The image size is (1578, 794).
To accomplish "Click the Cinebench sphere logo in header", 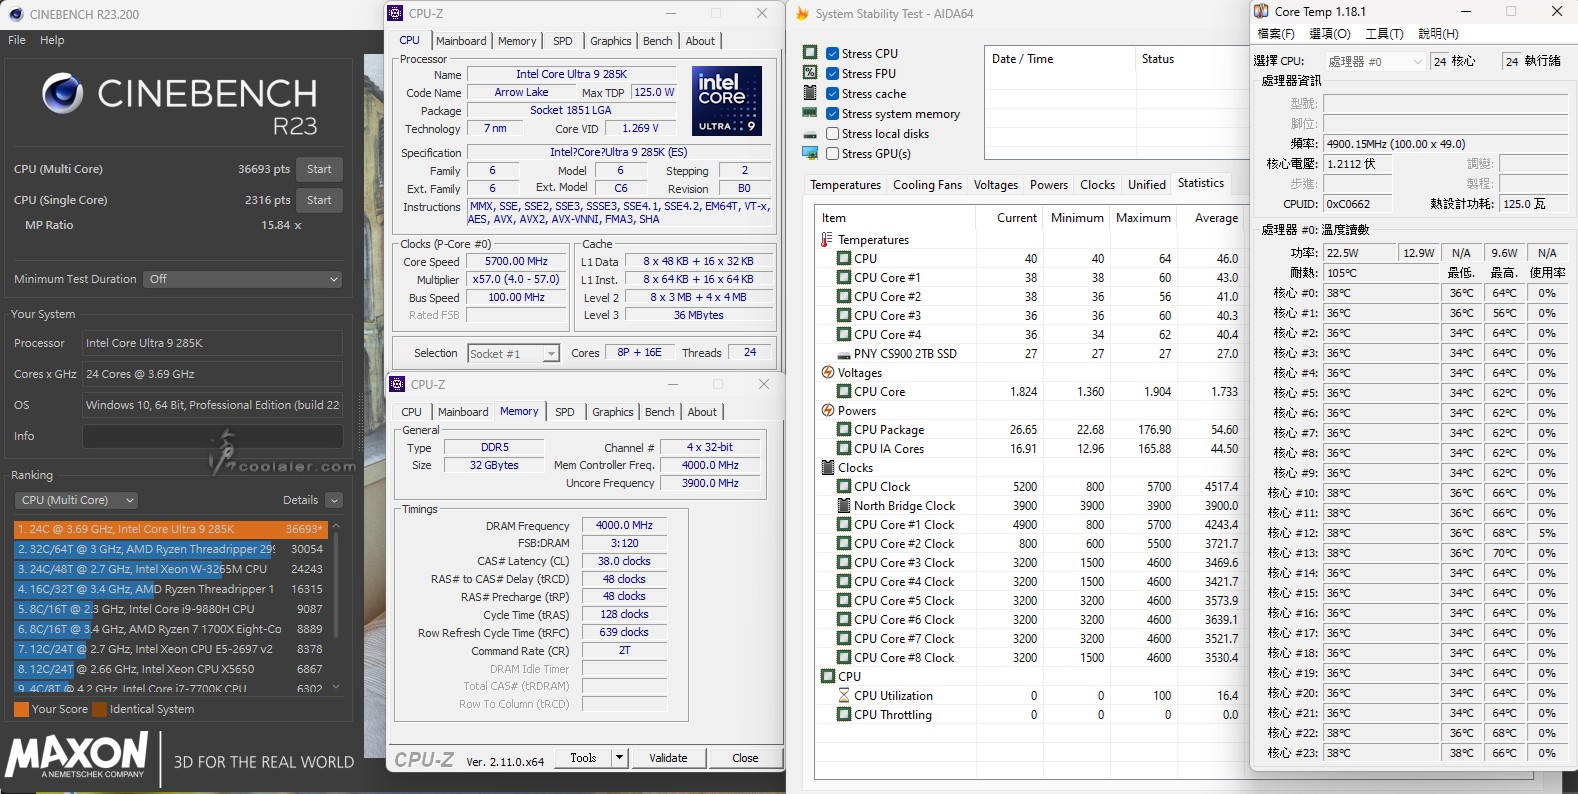I will point(63,94).
